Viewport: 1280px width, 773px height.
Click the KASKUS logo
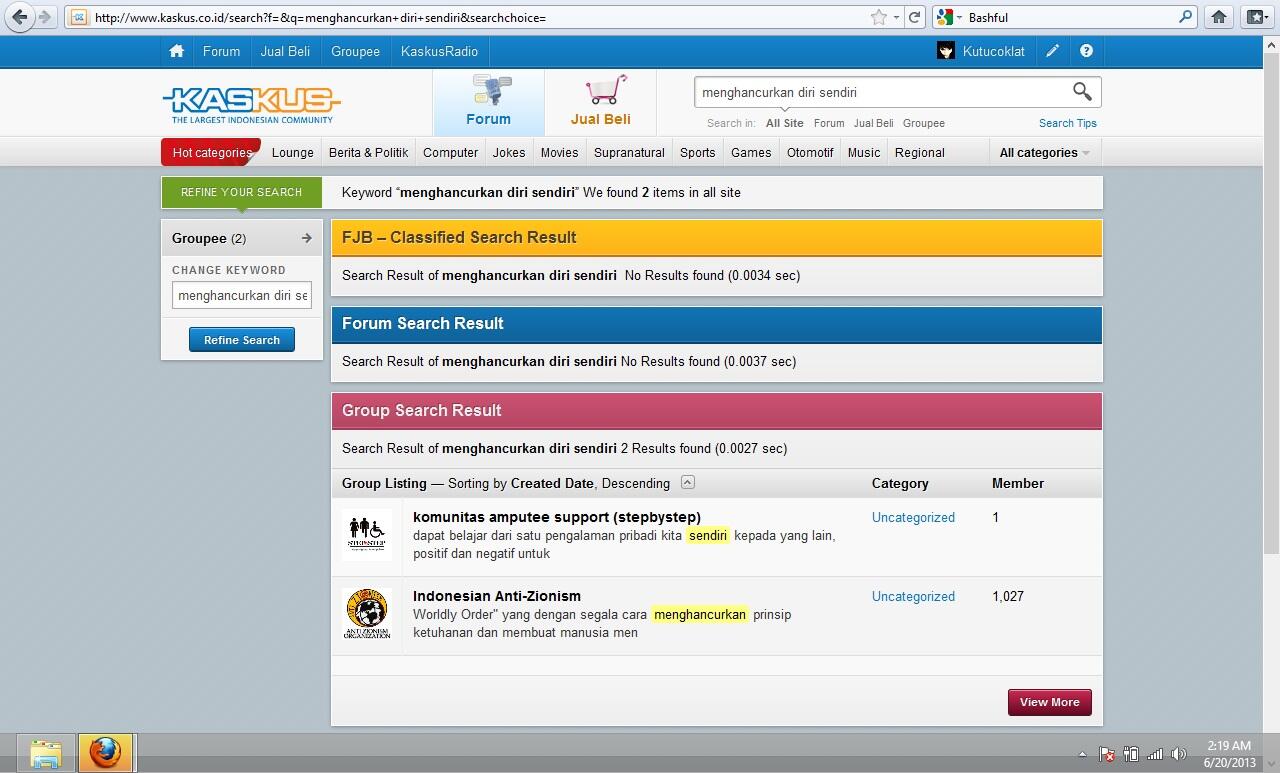click(252, 103)
